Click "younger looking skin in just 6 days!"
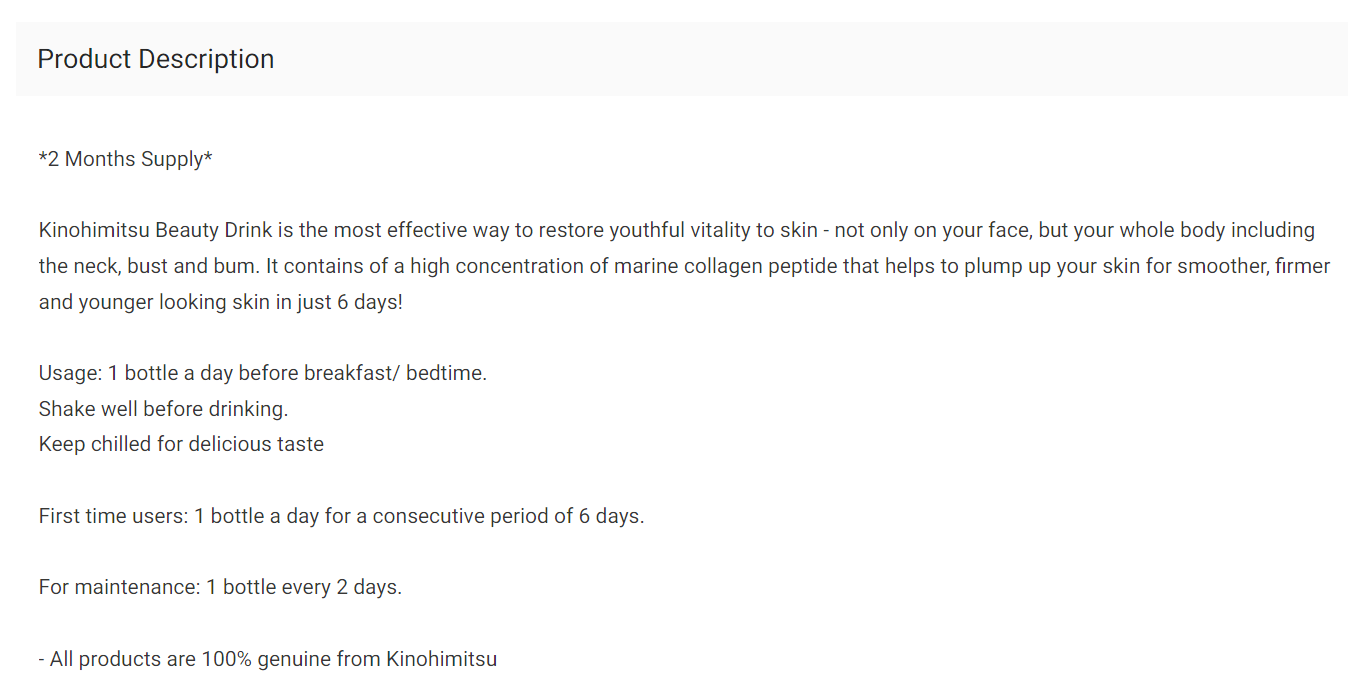The height and width of the screenshot is (691, 1348). (221, 302)
